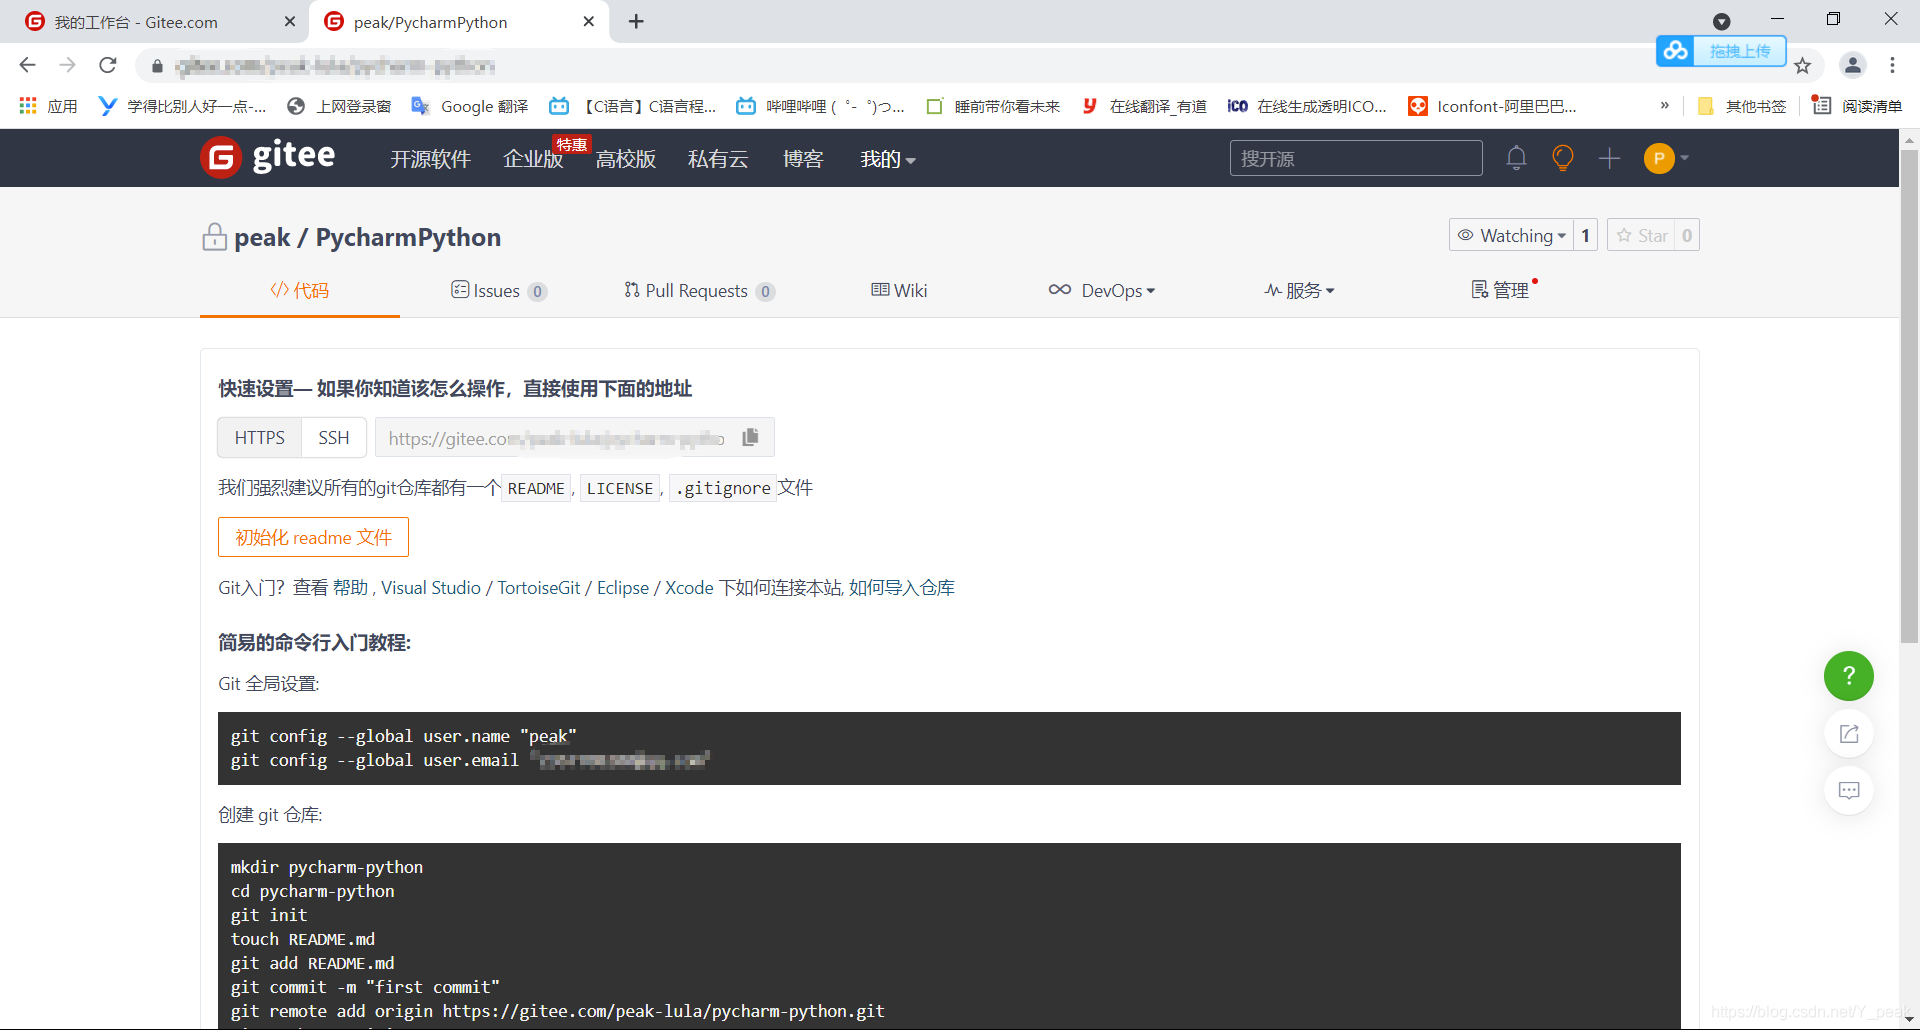Click the page vertical scrollbar
This screenshot has width=1920, height=1030.
pos(1909,395)
